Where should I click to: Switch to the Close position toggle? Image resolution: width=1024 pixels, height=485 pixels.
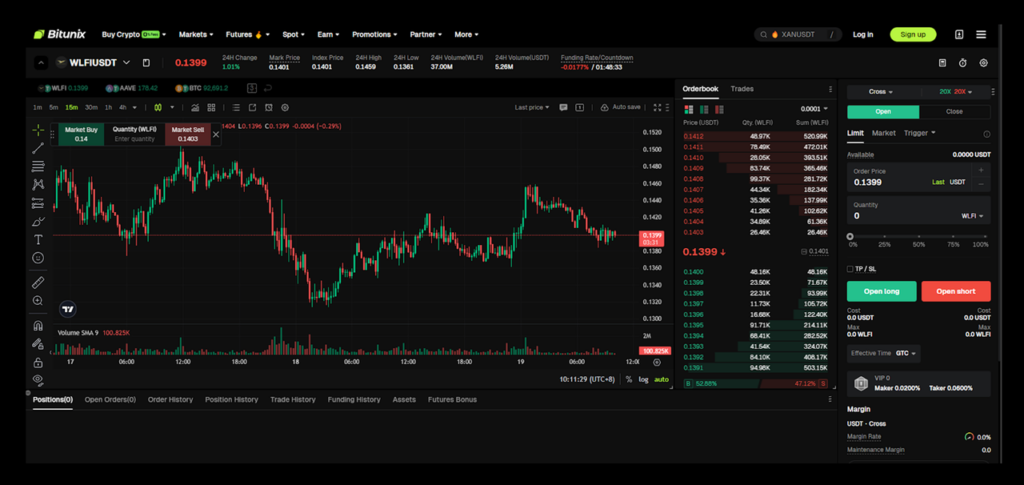pyautogui.click(x=954, y=112)
